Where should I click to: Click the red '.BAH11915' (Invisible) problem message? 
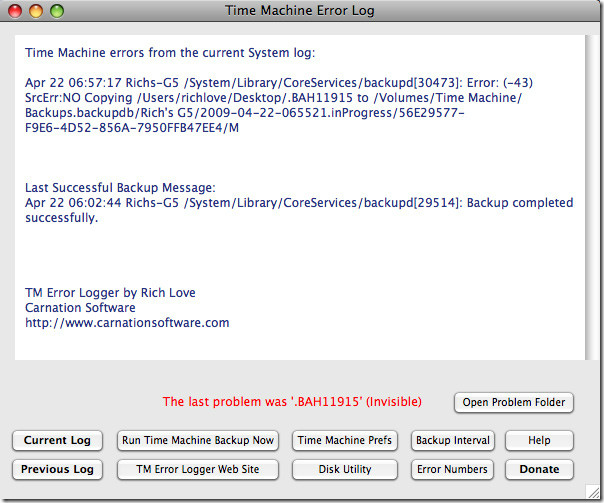pos(292,402)
